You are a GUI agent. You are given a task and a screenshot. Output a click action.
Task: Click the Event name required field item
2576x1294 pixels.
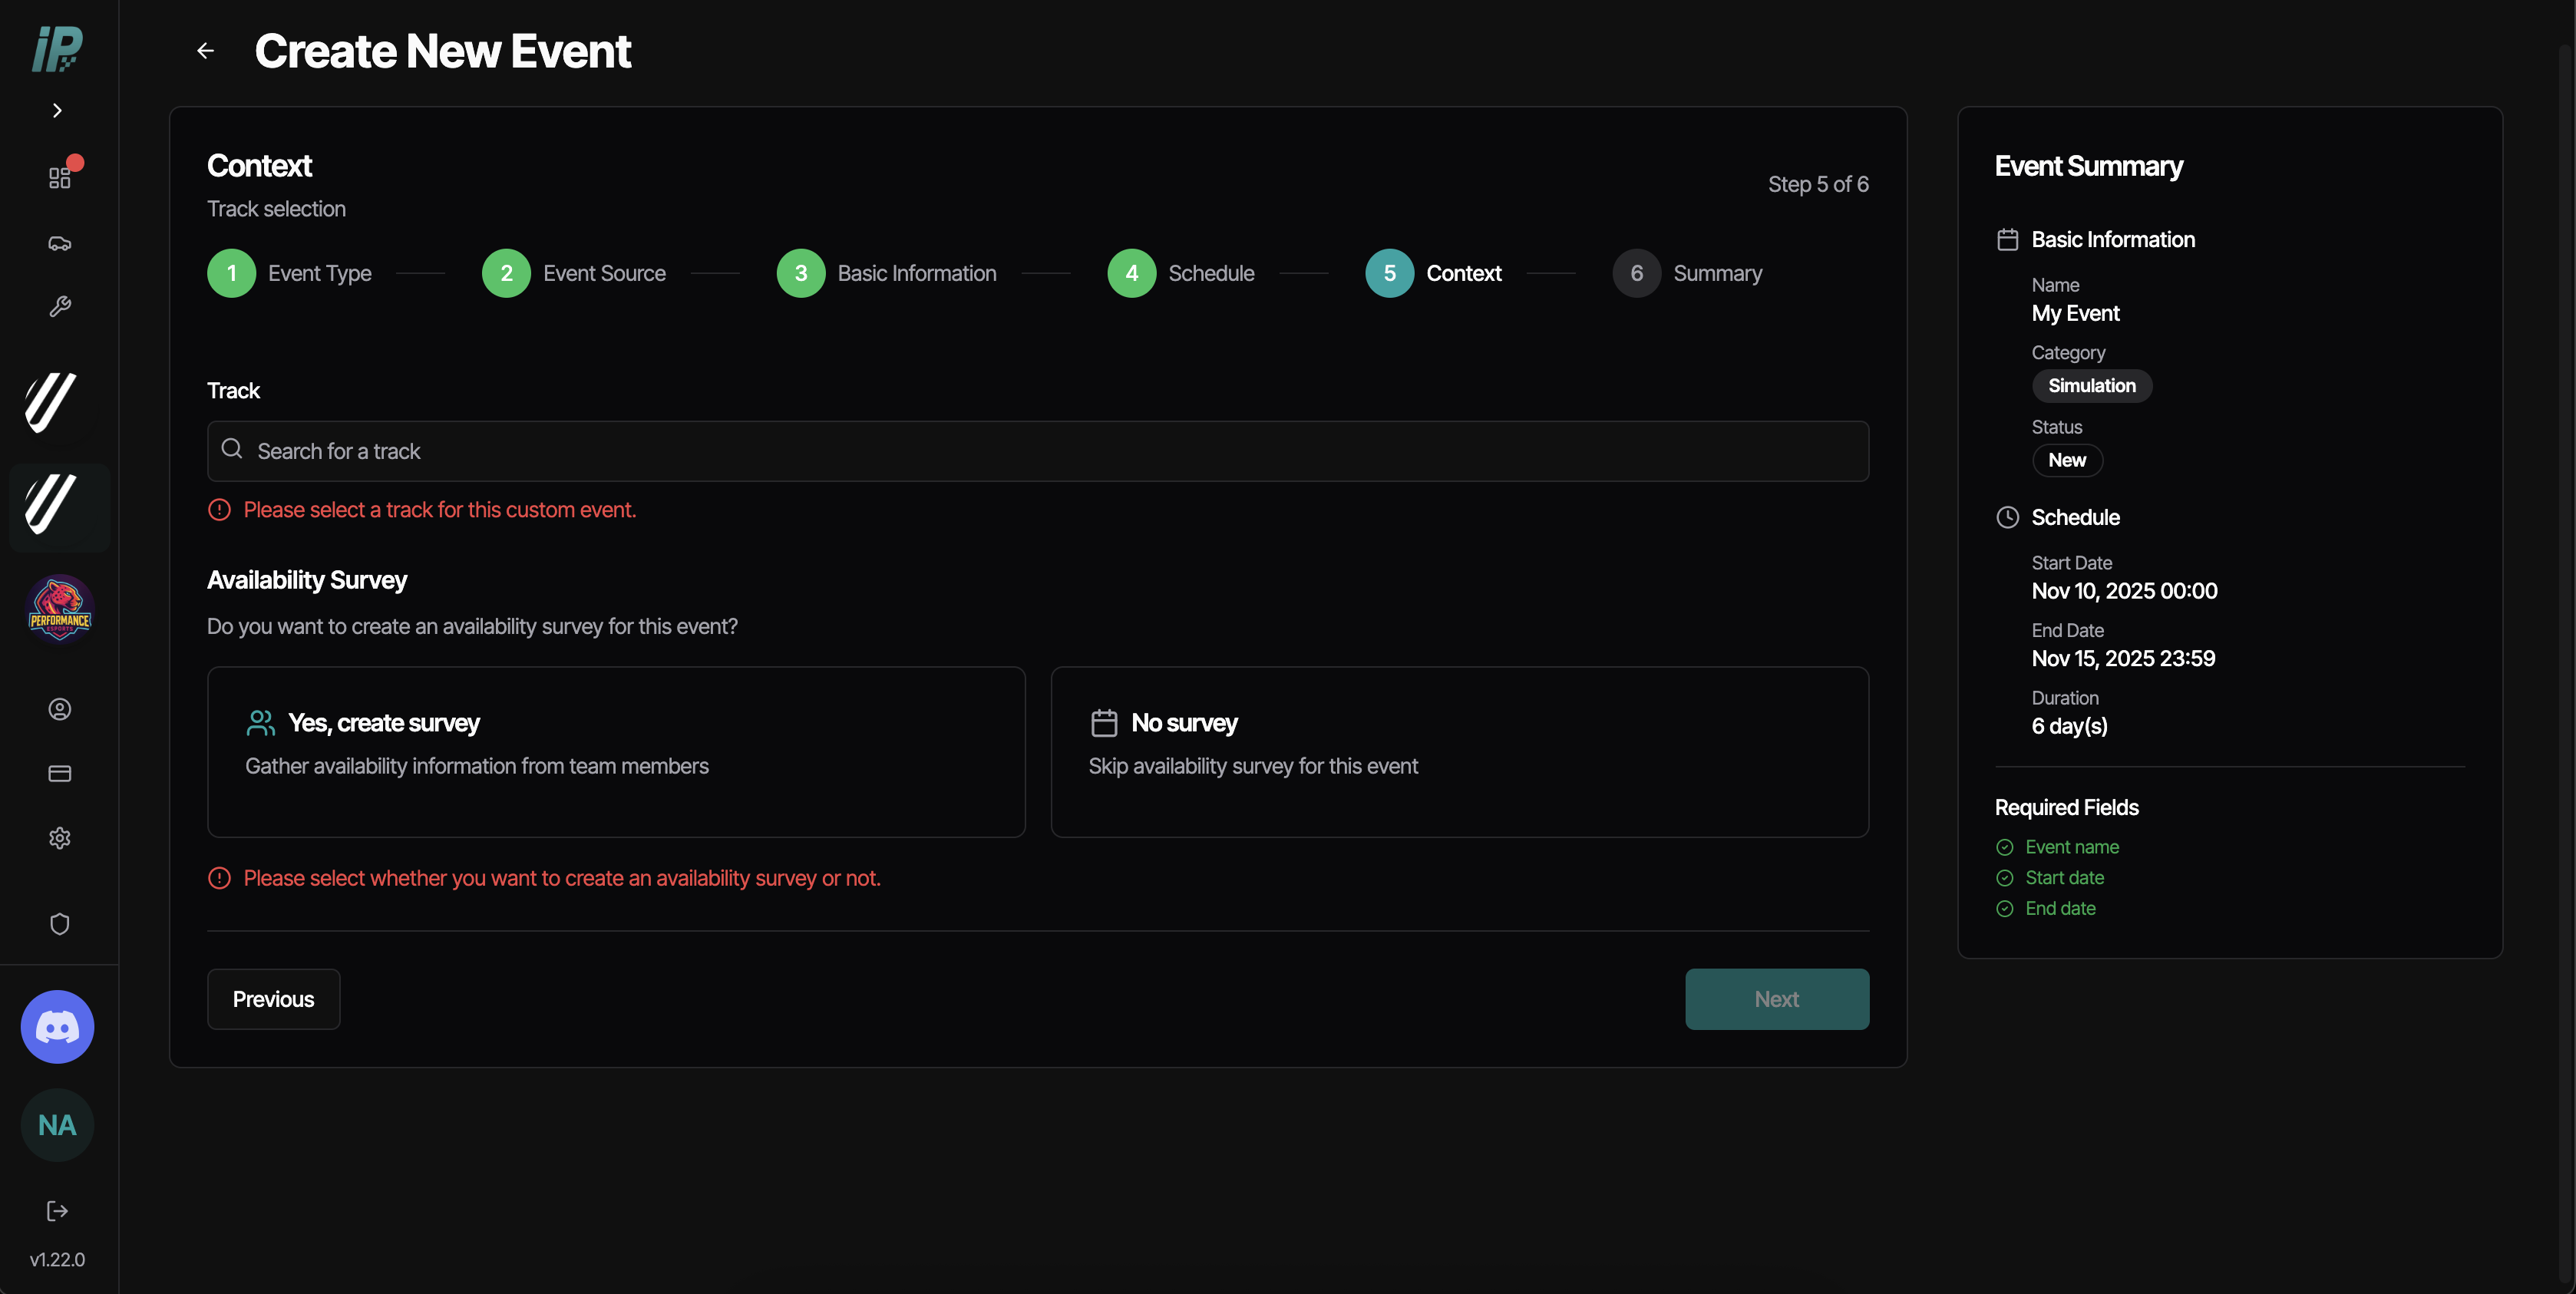(x=2057, y=847)
